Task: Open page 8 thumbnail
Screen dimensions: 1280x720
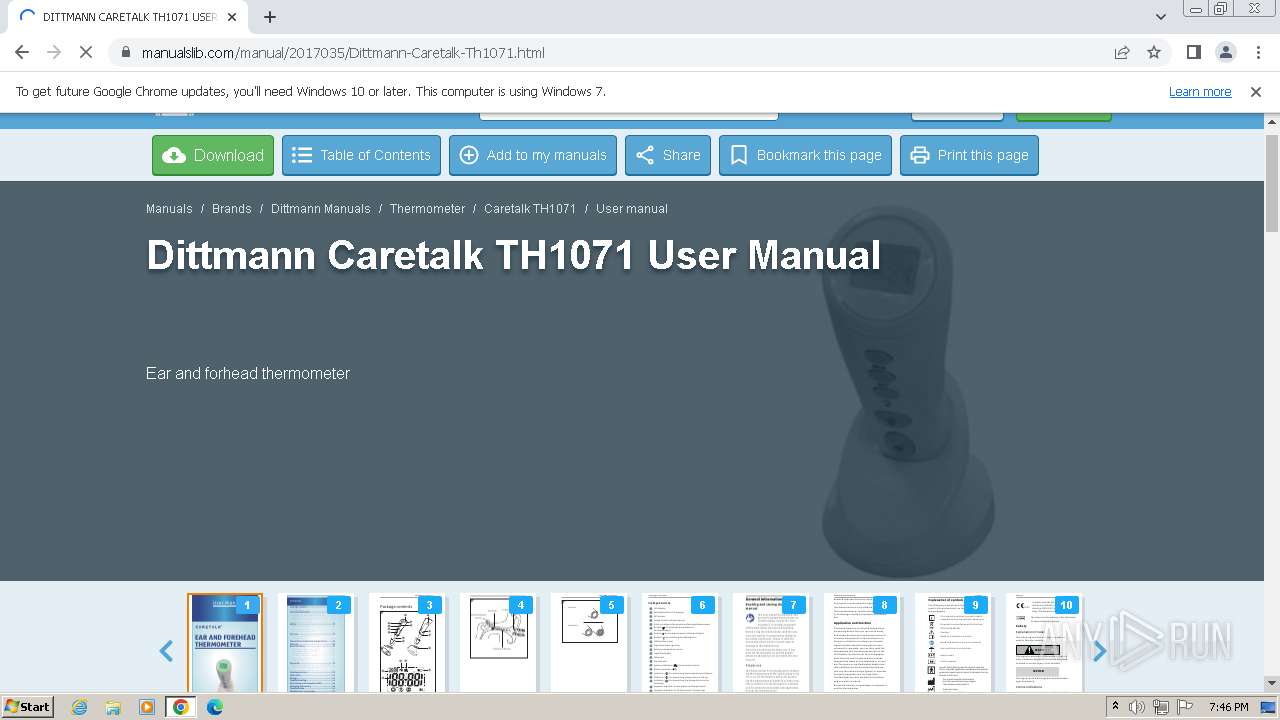Action: 862,643
